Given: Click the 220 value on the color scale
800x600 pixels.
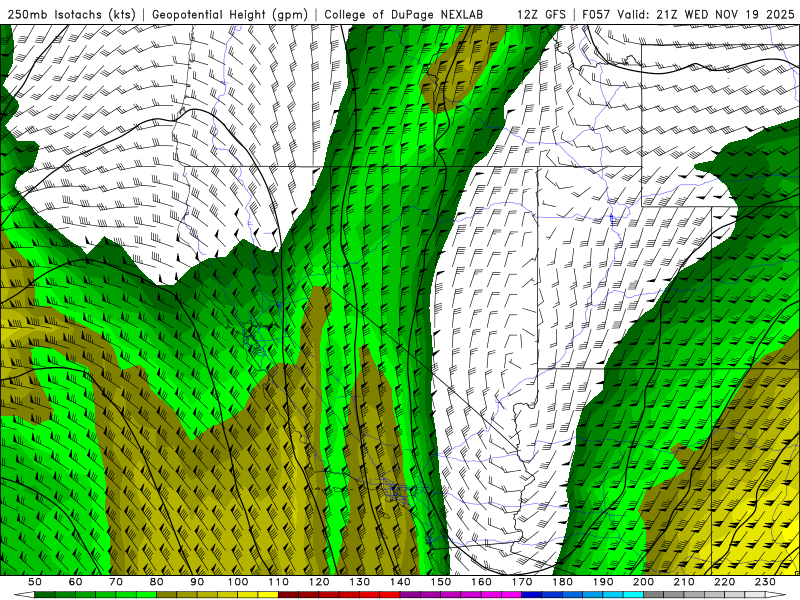Looking at the screenshot, I should click(x=724, y=582).
